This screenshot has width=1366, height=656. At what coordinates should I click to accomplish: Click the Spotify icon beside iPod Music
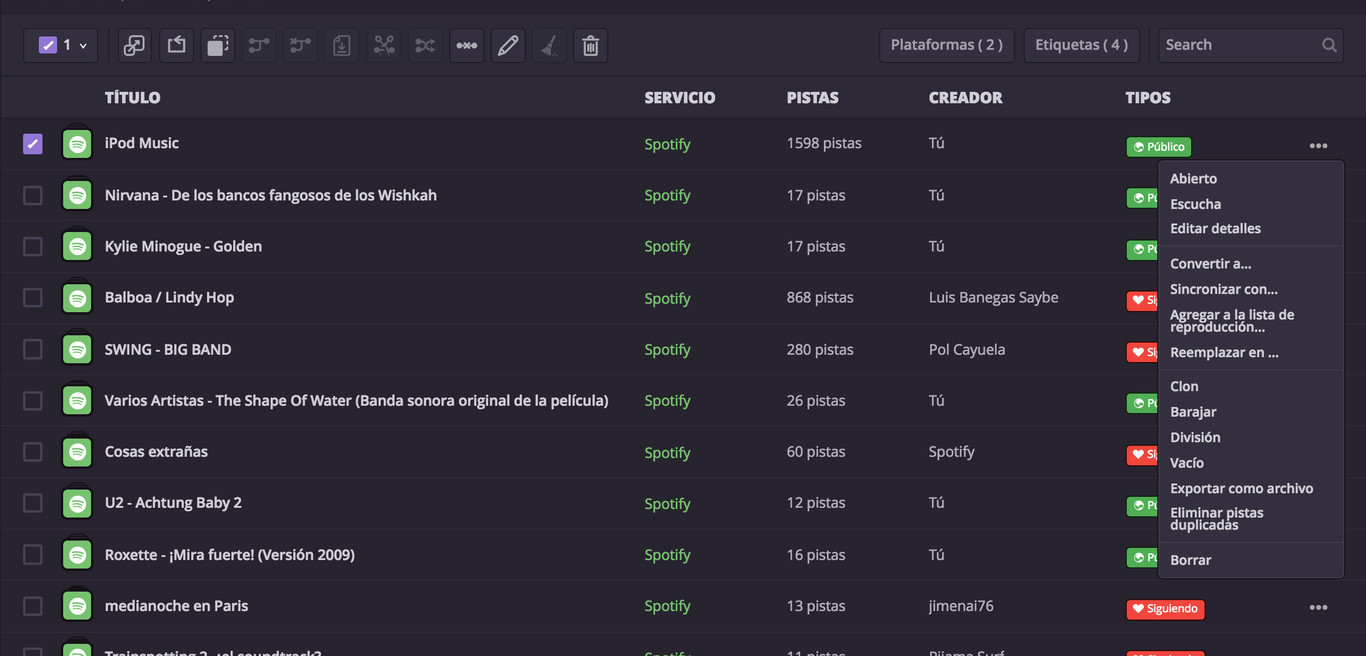point(77,143)
